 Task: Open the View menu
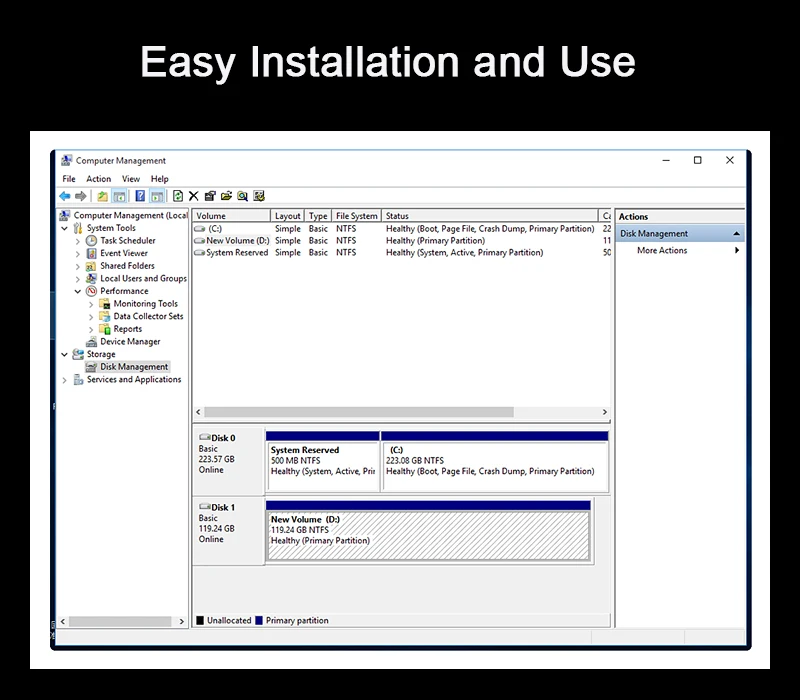tap(131, 179)
